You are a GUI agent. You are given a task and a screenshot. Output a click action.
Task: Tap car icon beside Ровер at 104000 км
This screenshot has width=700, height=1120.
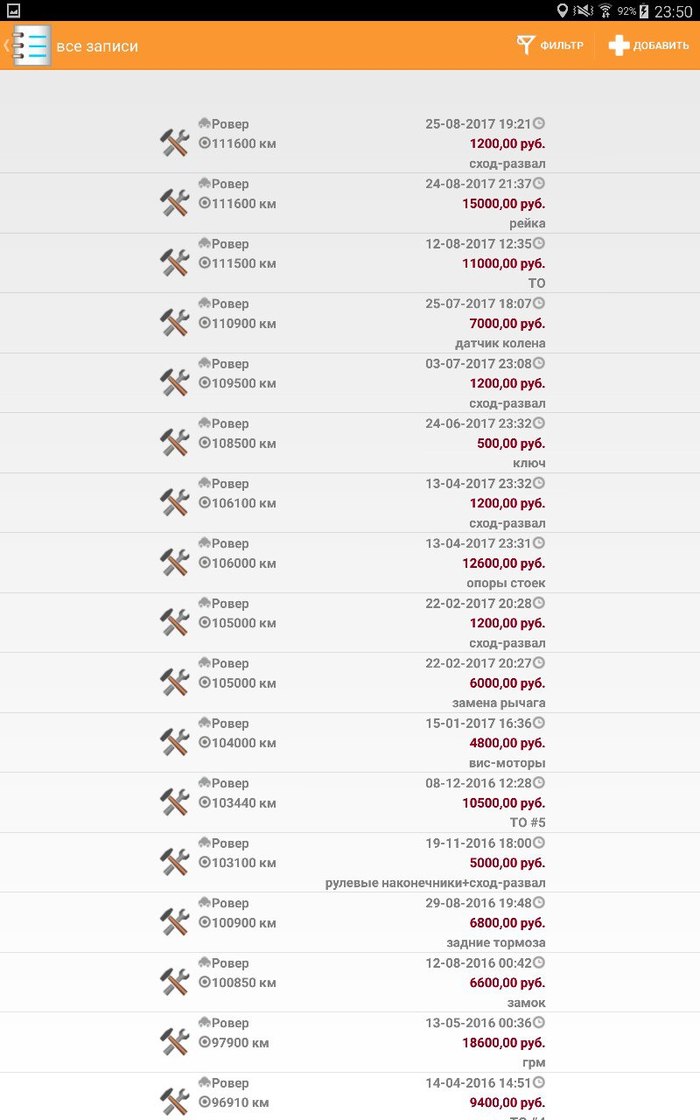[x=204, y=723]
